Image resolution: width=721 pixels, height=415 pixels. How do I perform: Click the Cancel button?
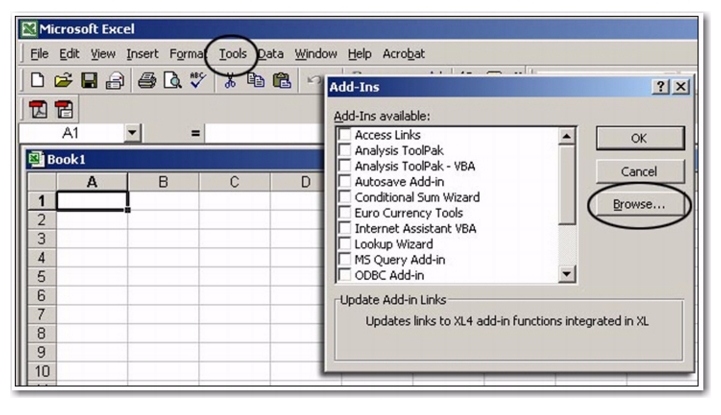(640, 171)
